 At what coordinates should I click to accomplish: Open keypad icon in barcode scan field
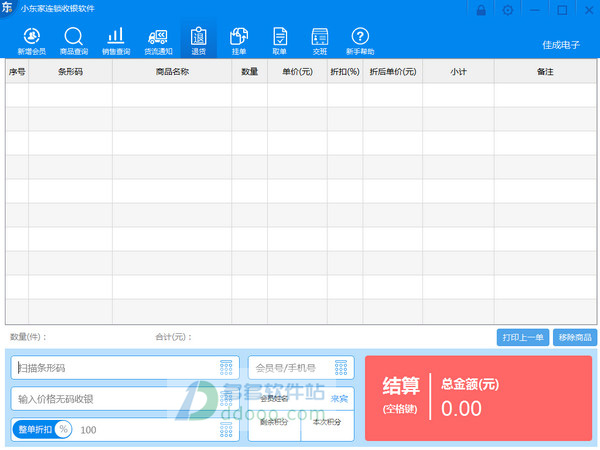[x=226, y=368]
